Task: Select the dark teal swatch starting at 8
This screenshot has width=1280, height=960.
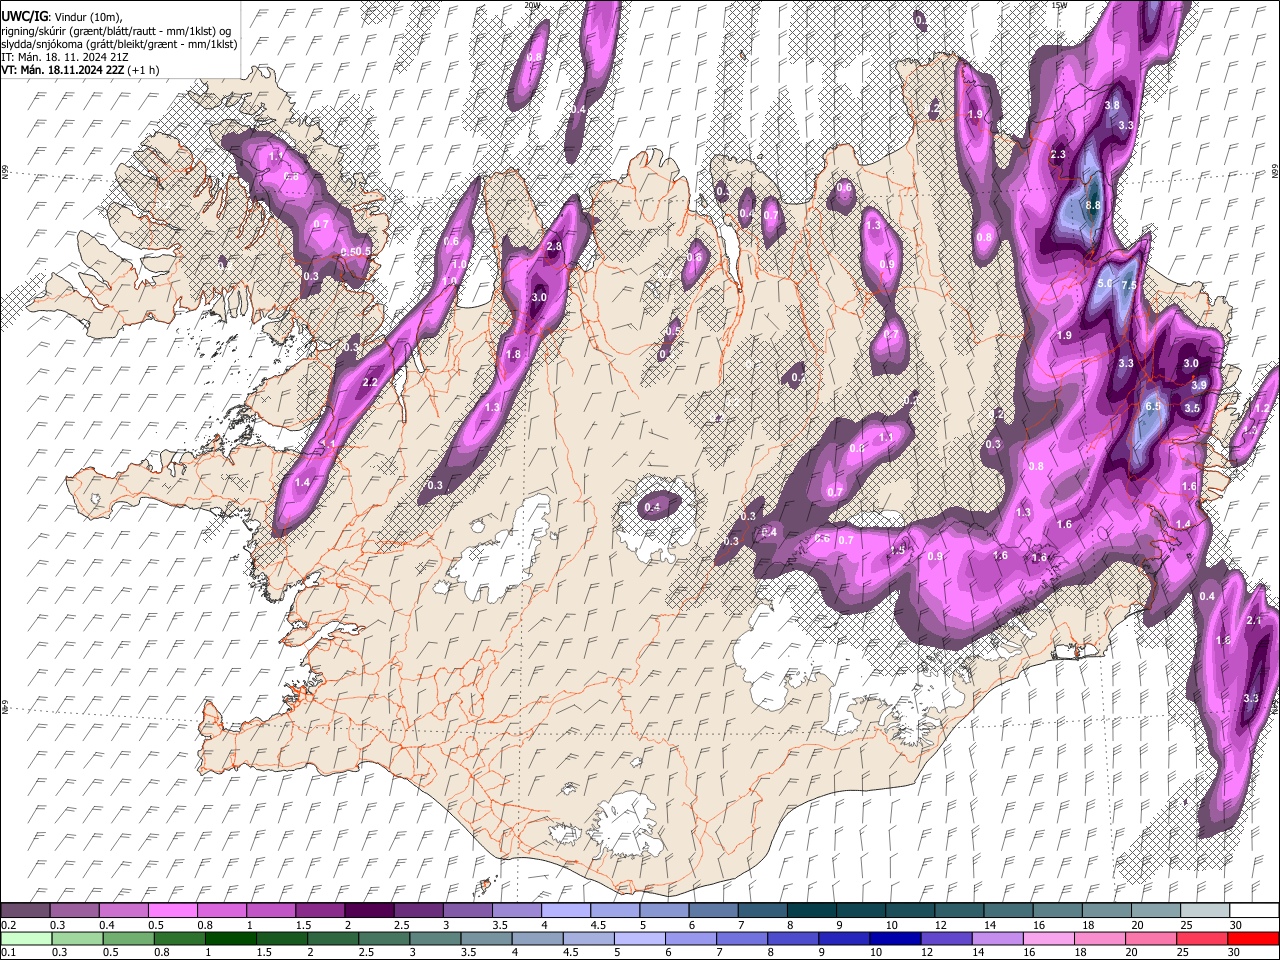Action: 811,910
